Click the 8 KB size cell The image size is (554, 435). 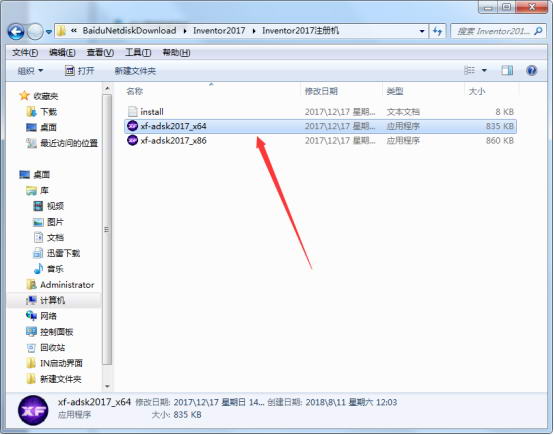[x=504, y=112]
